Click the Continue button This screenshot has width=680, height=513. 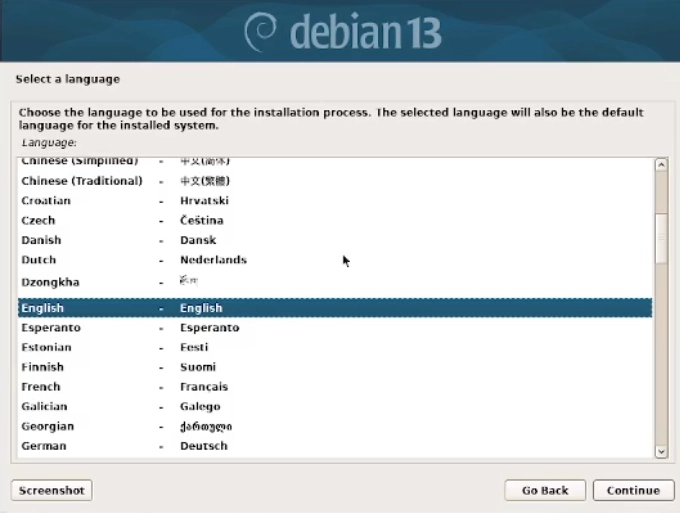[x=633, y=490]
